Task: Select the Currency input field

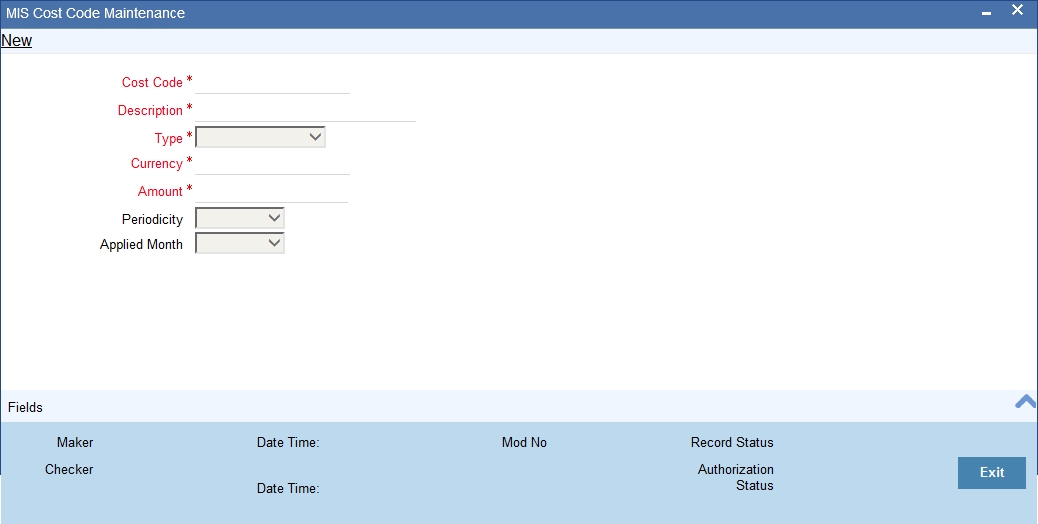Action: pyautogui.click(x=272, y=163)
